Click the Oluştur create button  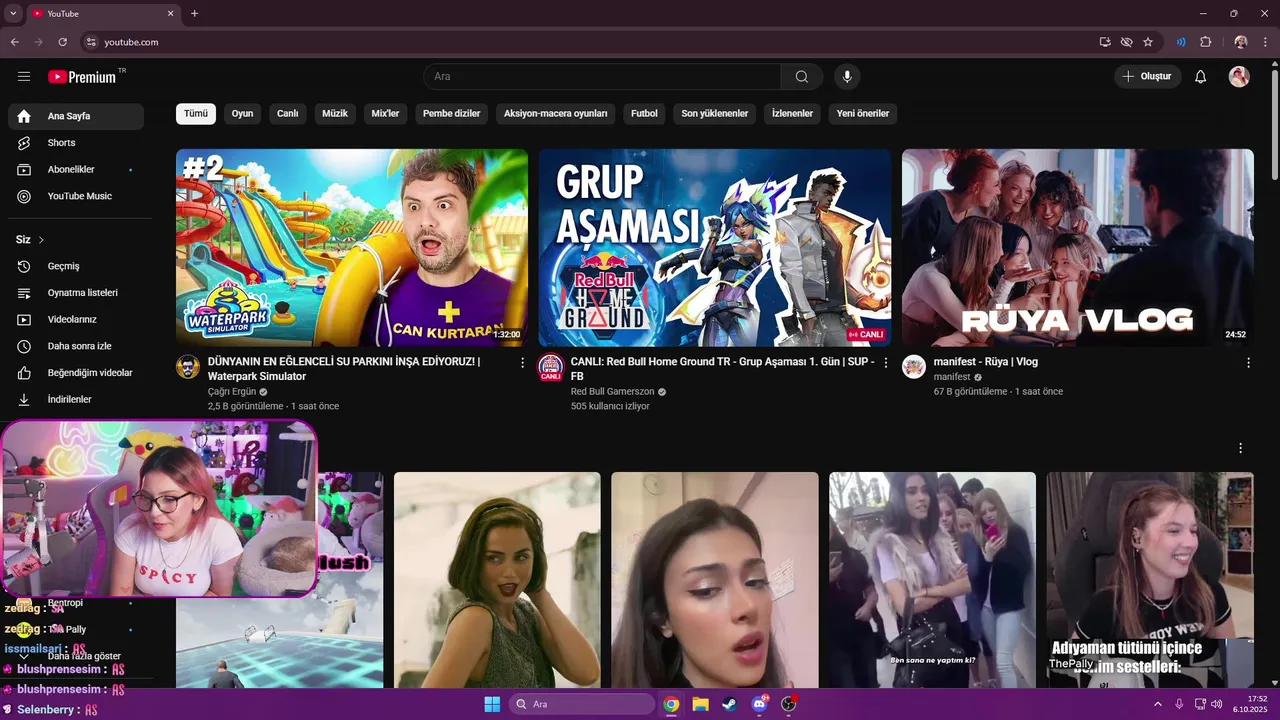[x=1148, y=77]
